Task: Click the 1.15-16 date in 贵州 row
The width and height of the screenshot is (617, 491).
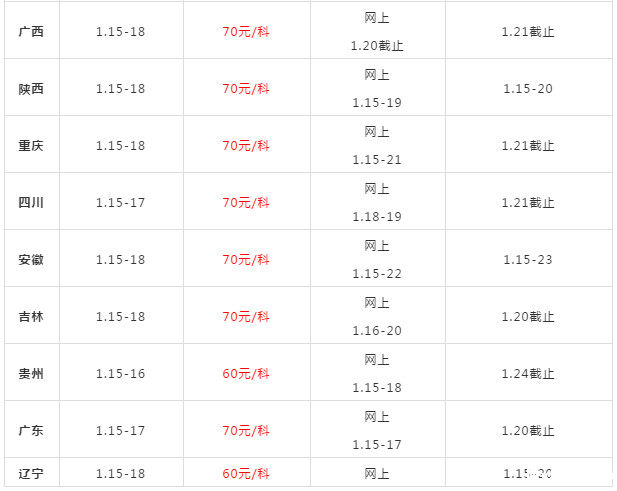Action: click(x=121, y=373)
